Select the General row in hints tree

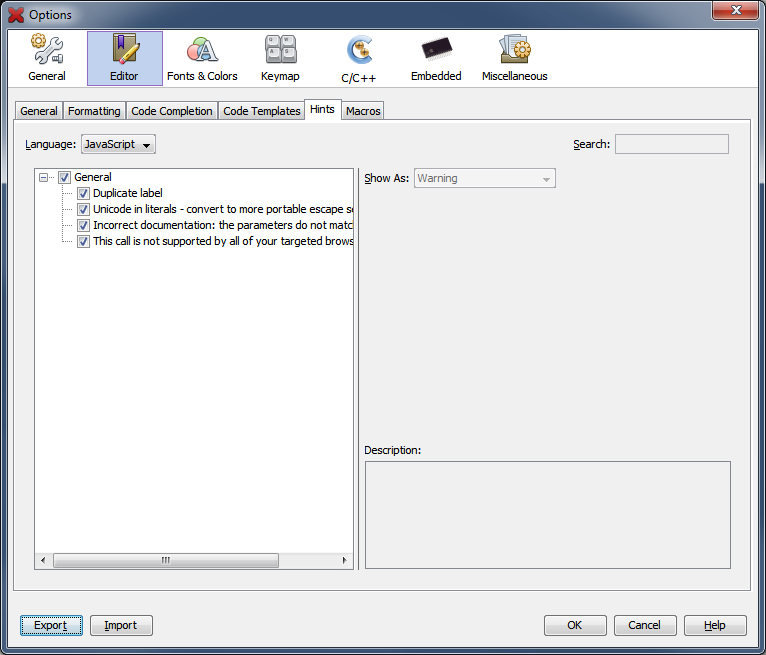click(x=93, y=177)
